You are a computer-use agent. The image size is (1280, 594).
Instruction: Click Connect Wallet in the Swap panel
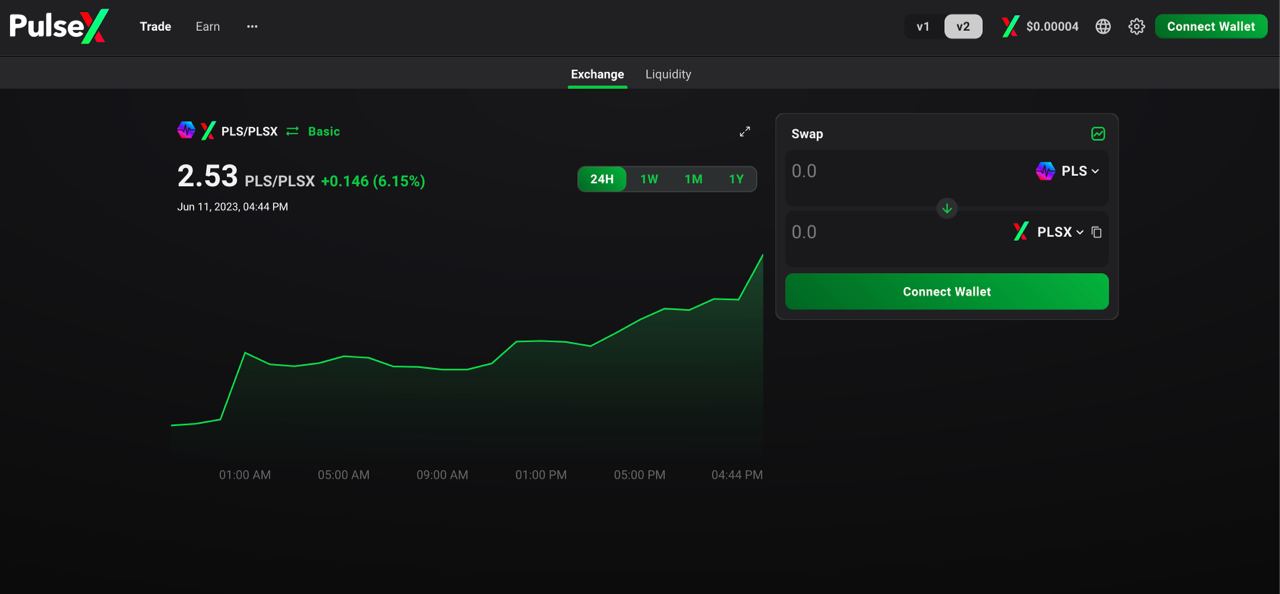(x=947, y=292)
